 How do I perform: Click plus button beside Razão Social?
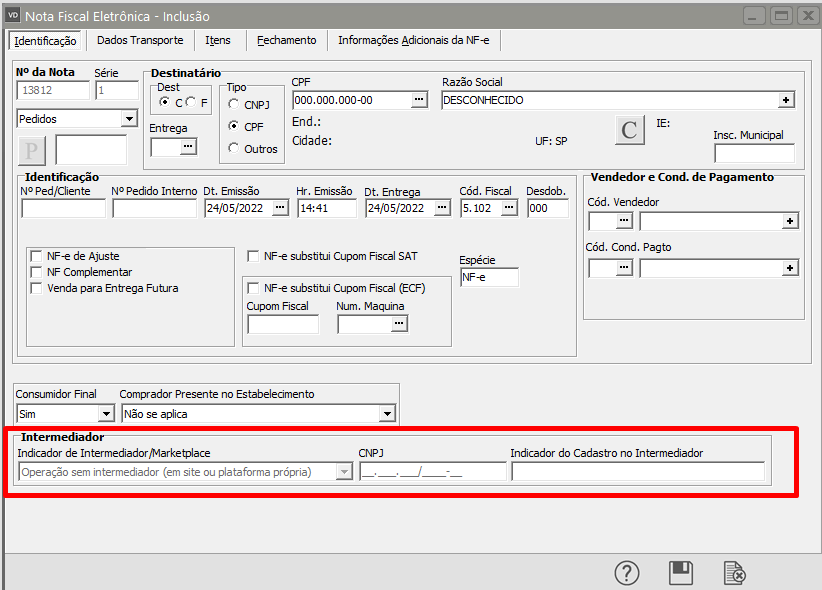tap(786, 100)
